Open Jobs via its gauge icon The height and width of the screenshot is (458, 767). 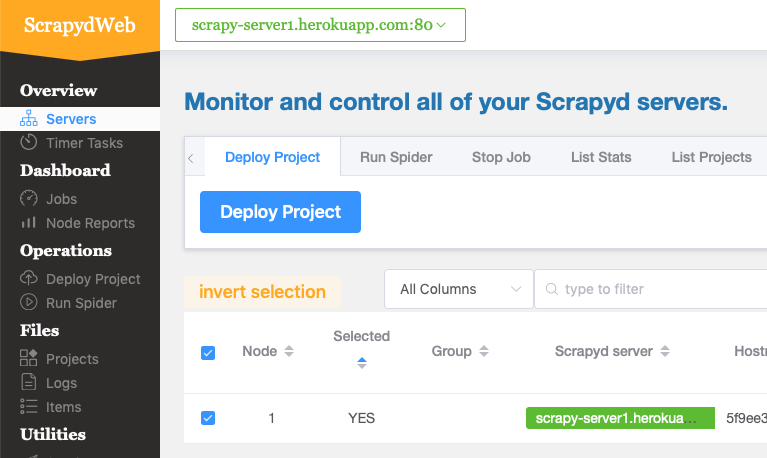pos(28,199)
